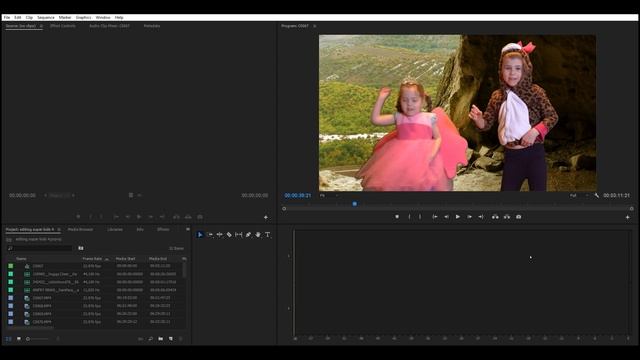Switch to the Effects tab

click(163, 229)
